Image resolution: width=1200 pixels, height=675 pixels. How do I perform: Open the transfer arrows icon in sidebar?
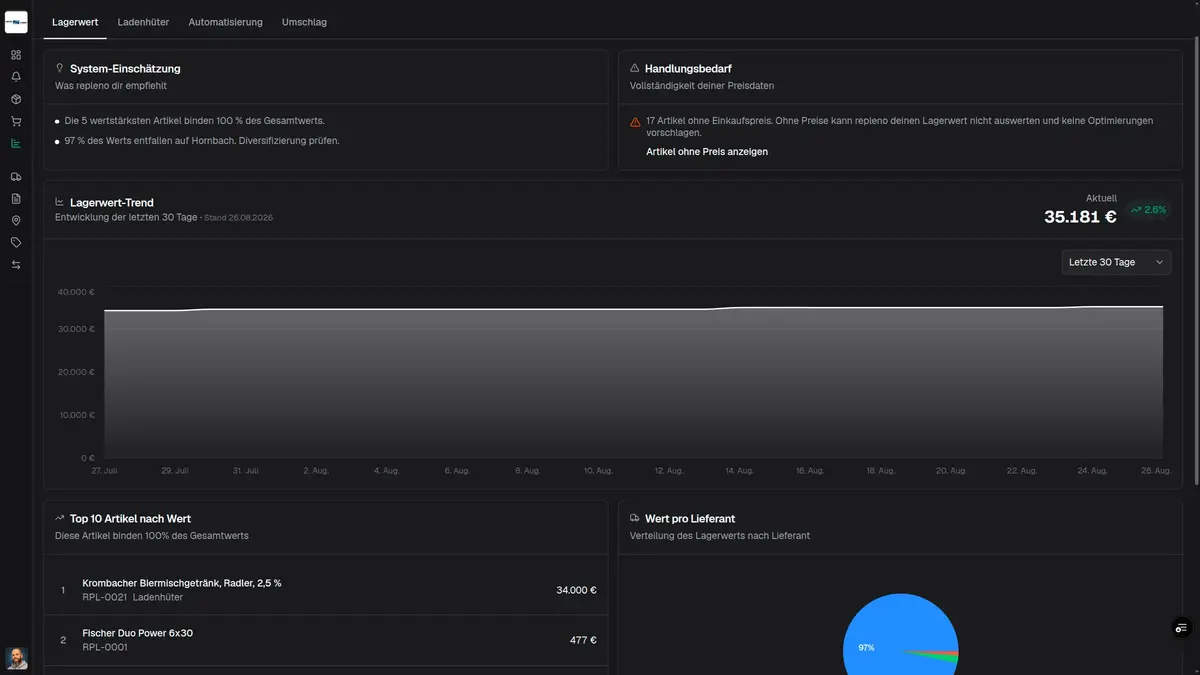pyautogui.click(x=16, y=265)
